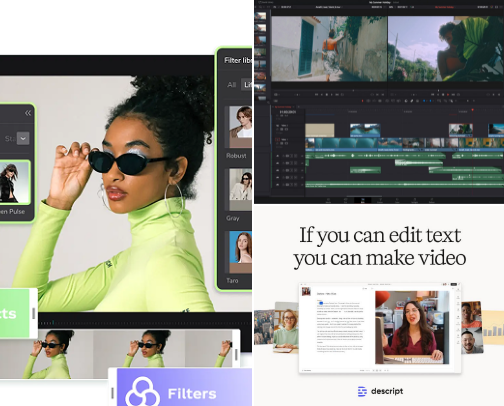Open red timeline name dropdown above viewer
The width and height of the screenshot is (504, 406).
[x=445, y=7]
